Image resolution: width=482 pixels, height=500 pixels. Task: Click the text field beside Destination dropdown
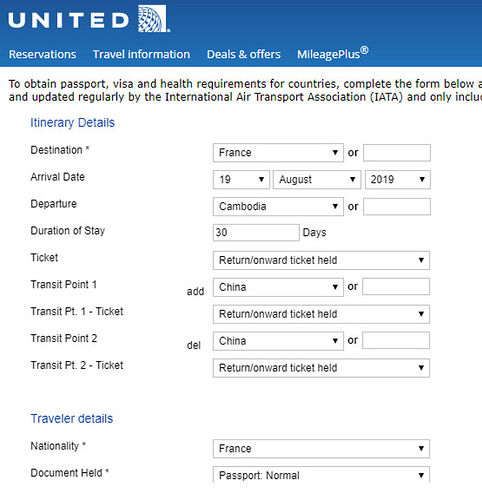(397, 153)
